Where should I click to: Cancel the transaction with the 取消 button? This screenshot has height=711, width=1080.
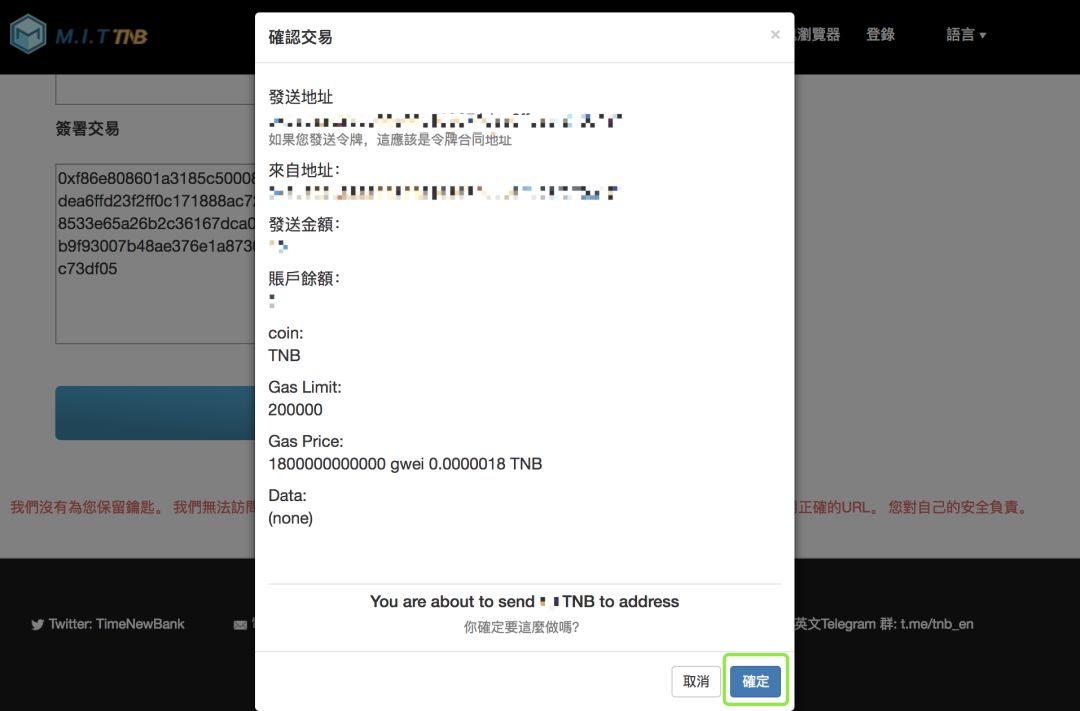[x=697, y=680]
